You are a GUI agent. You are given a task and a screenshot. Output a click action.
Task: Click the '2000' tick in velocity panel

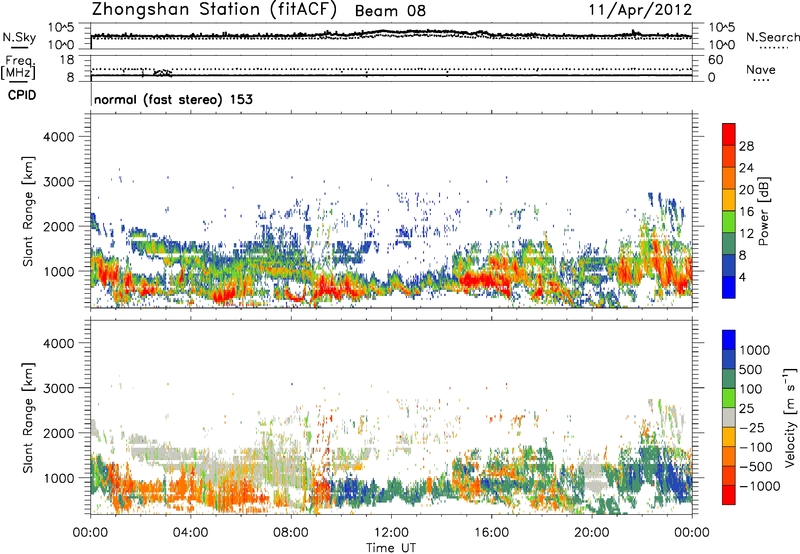coord(59,433)
